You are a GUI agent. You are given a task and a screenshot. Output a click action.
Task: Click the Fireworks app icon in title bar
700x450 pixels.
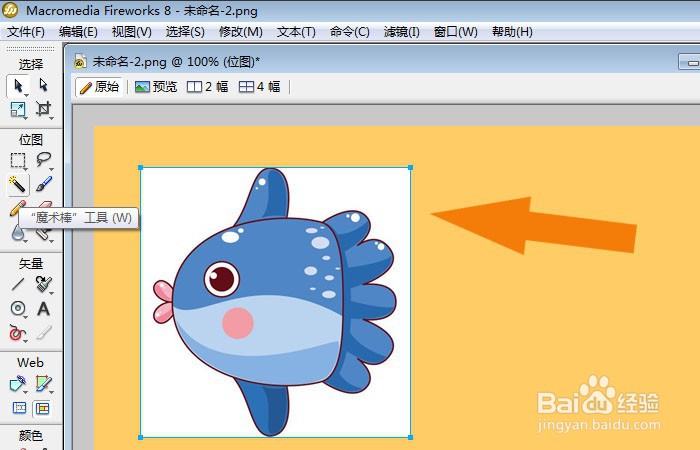pos(11,10)
